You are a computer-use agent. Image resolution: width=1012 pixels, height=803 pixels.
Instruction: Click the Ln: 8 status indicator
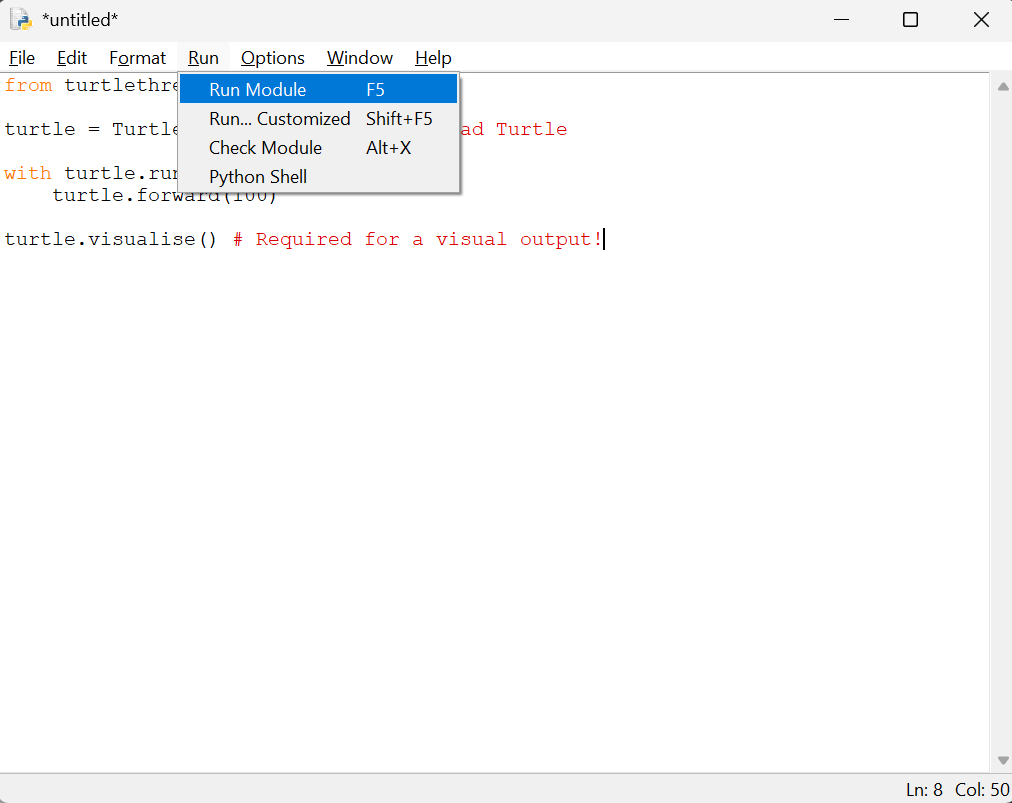coord(924,790)
